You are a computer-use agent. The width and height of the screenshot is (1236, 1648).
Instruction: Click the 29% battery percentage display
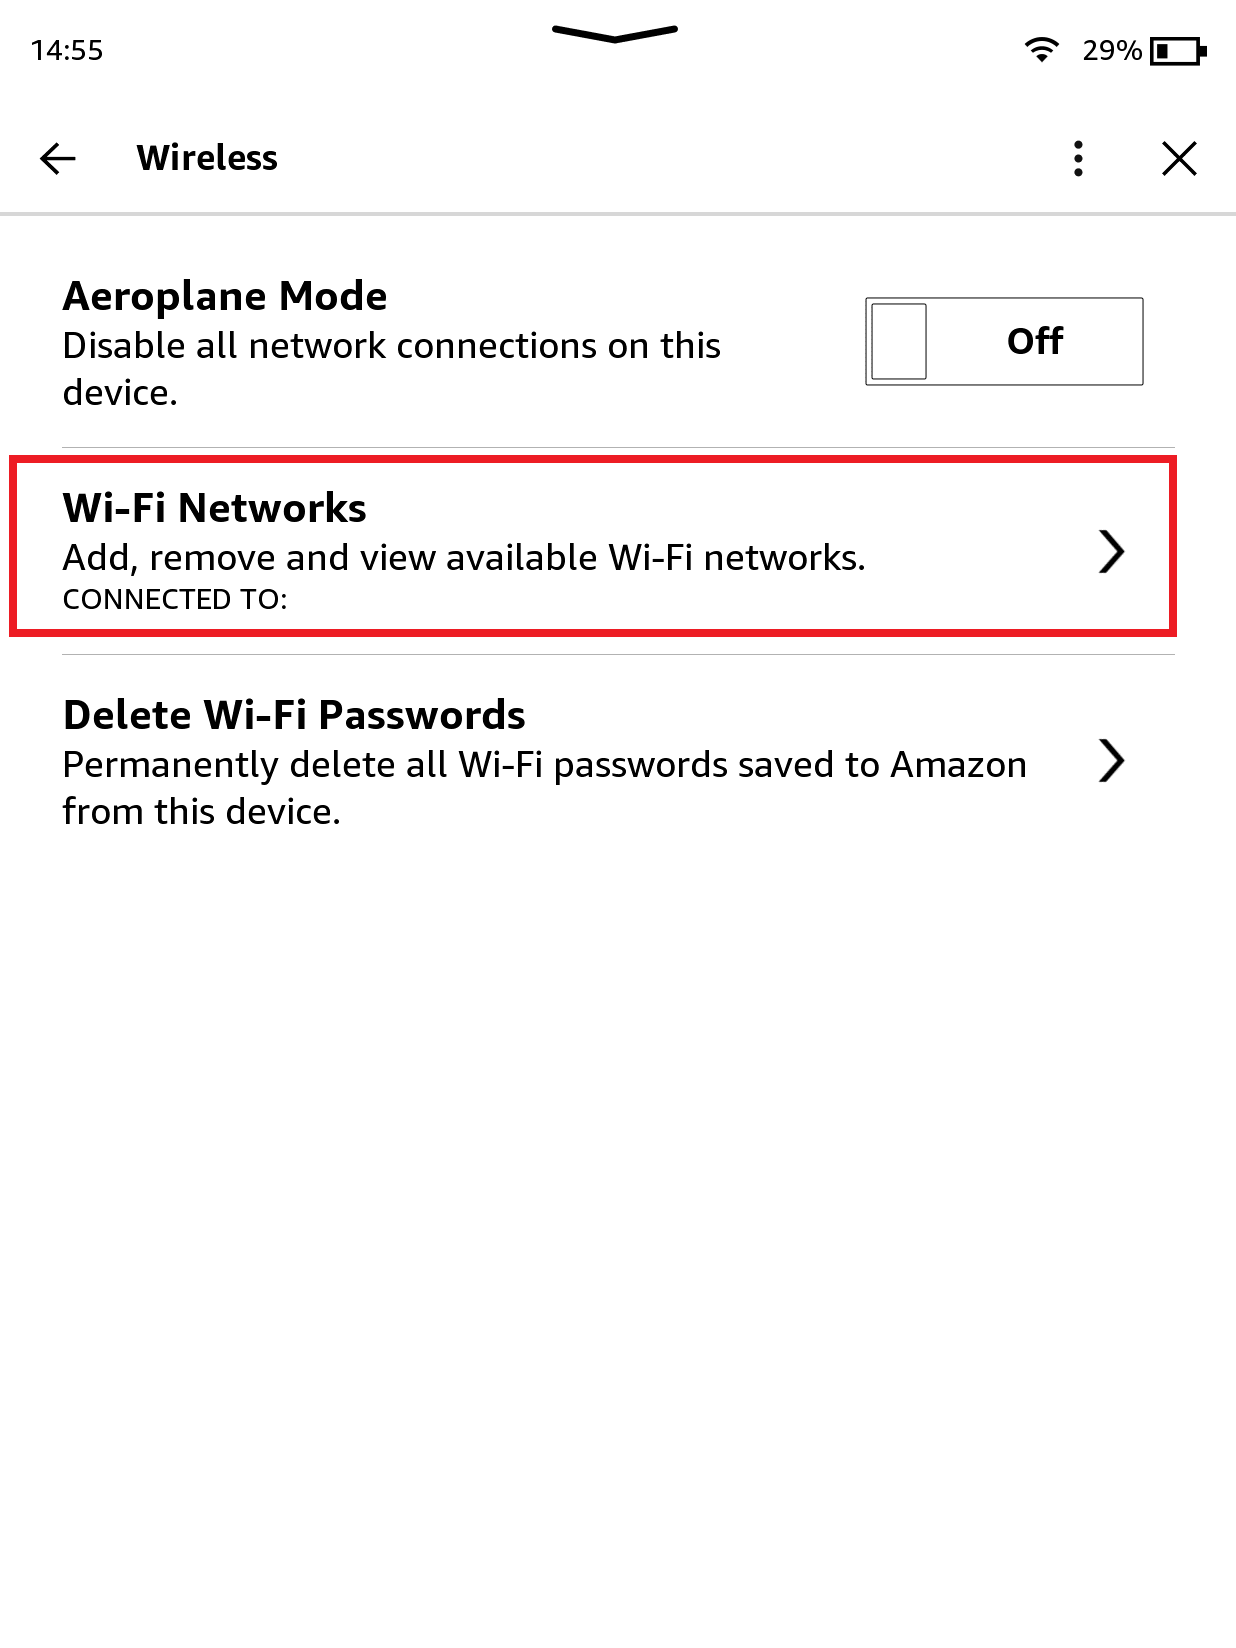[x=1110, y=50]
